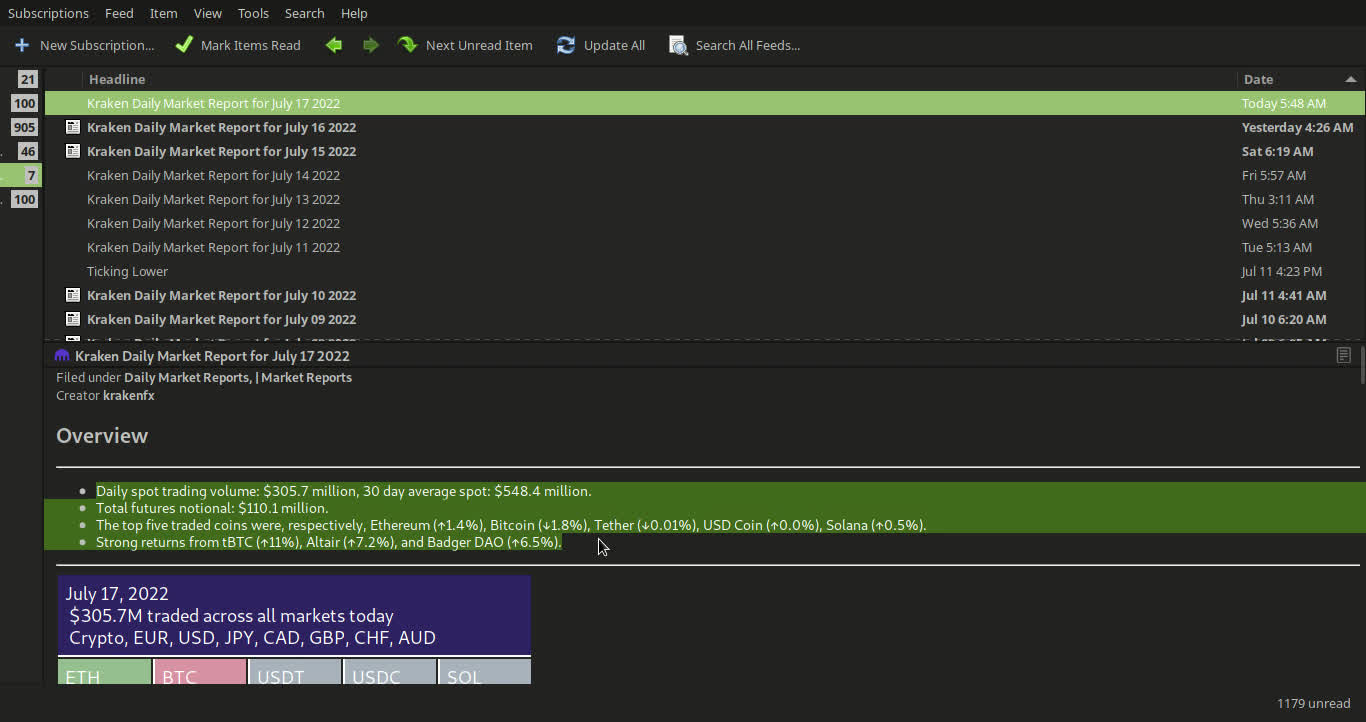The height and width of the screenshot is (722, 1366).
Task: Select Kraken Daily Market Report for July 17 2022
Action: [704, 103]
